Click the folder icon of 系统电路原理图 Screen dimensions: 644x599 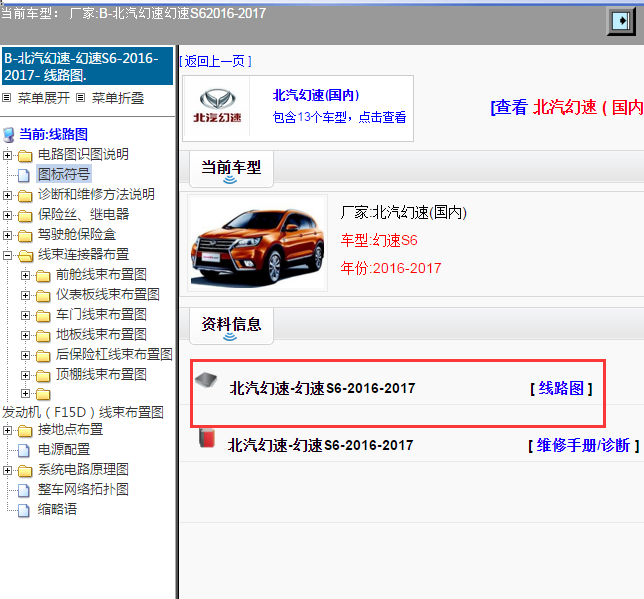coord(25,470)
